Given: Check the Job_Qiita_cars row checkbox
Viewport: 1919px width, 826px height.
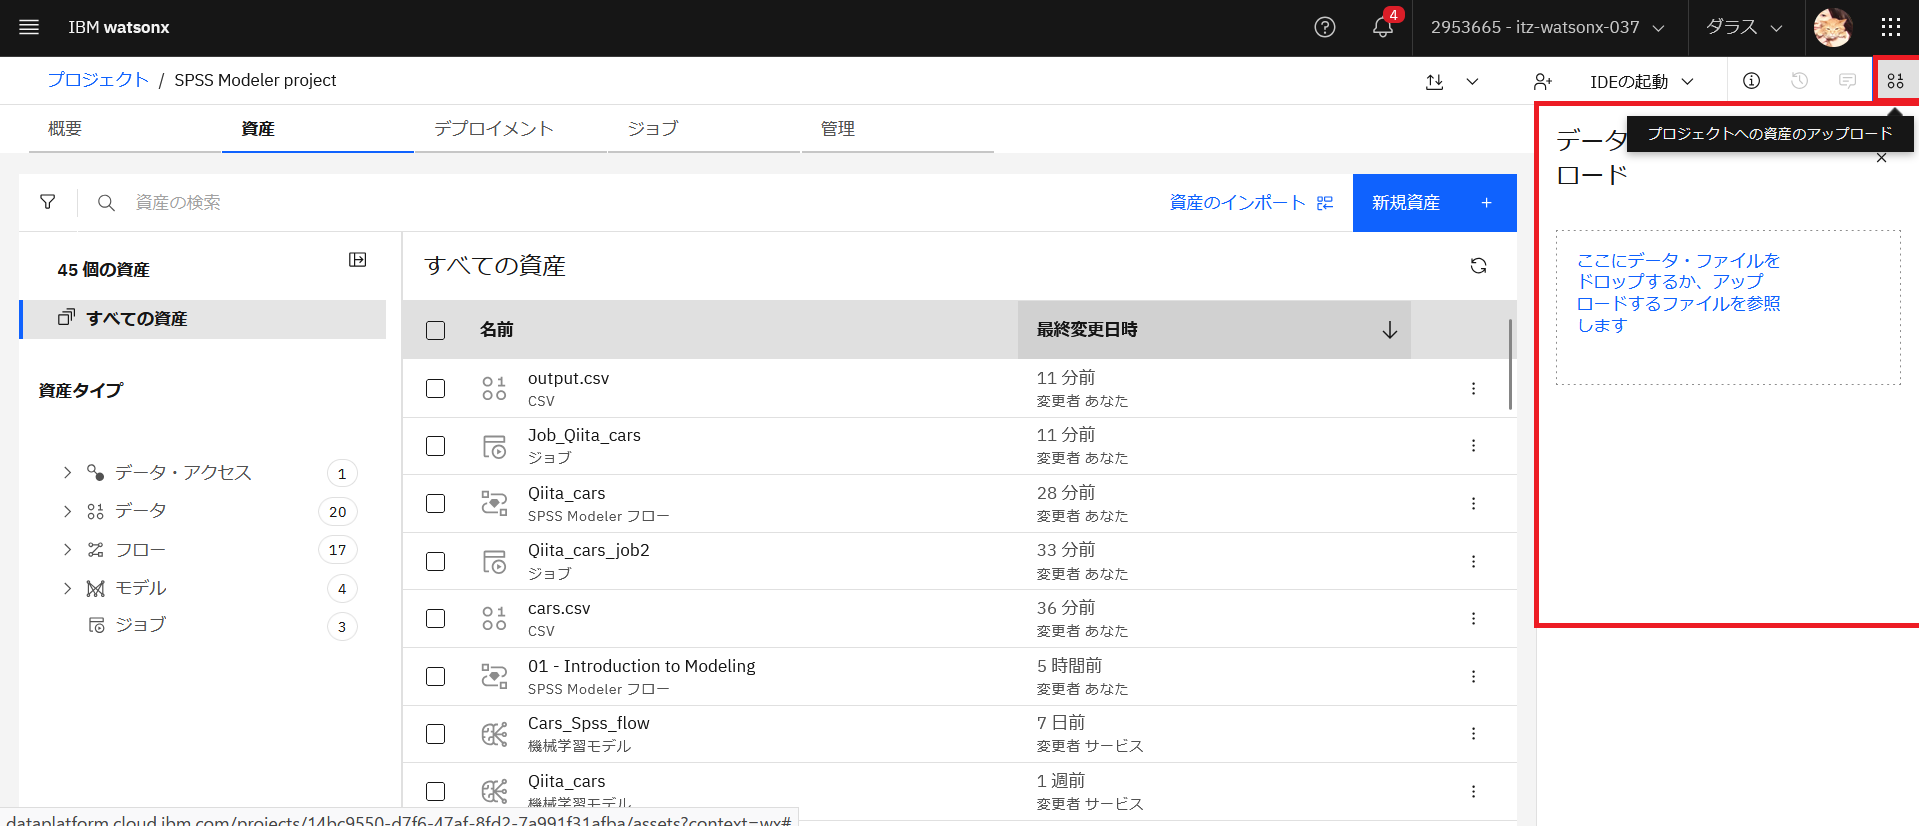Looking at the screenshot, I should click(435, 446).
